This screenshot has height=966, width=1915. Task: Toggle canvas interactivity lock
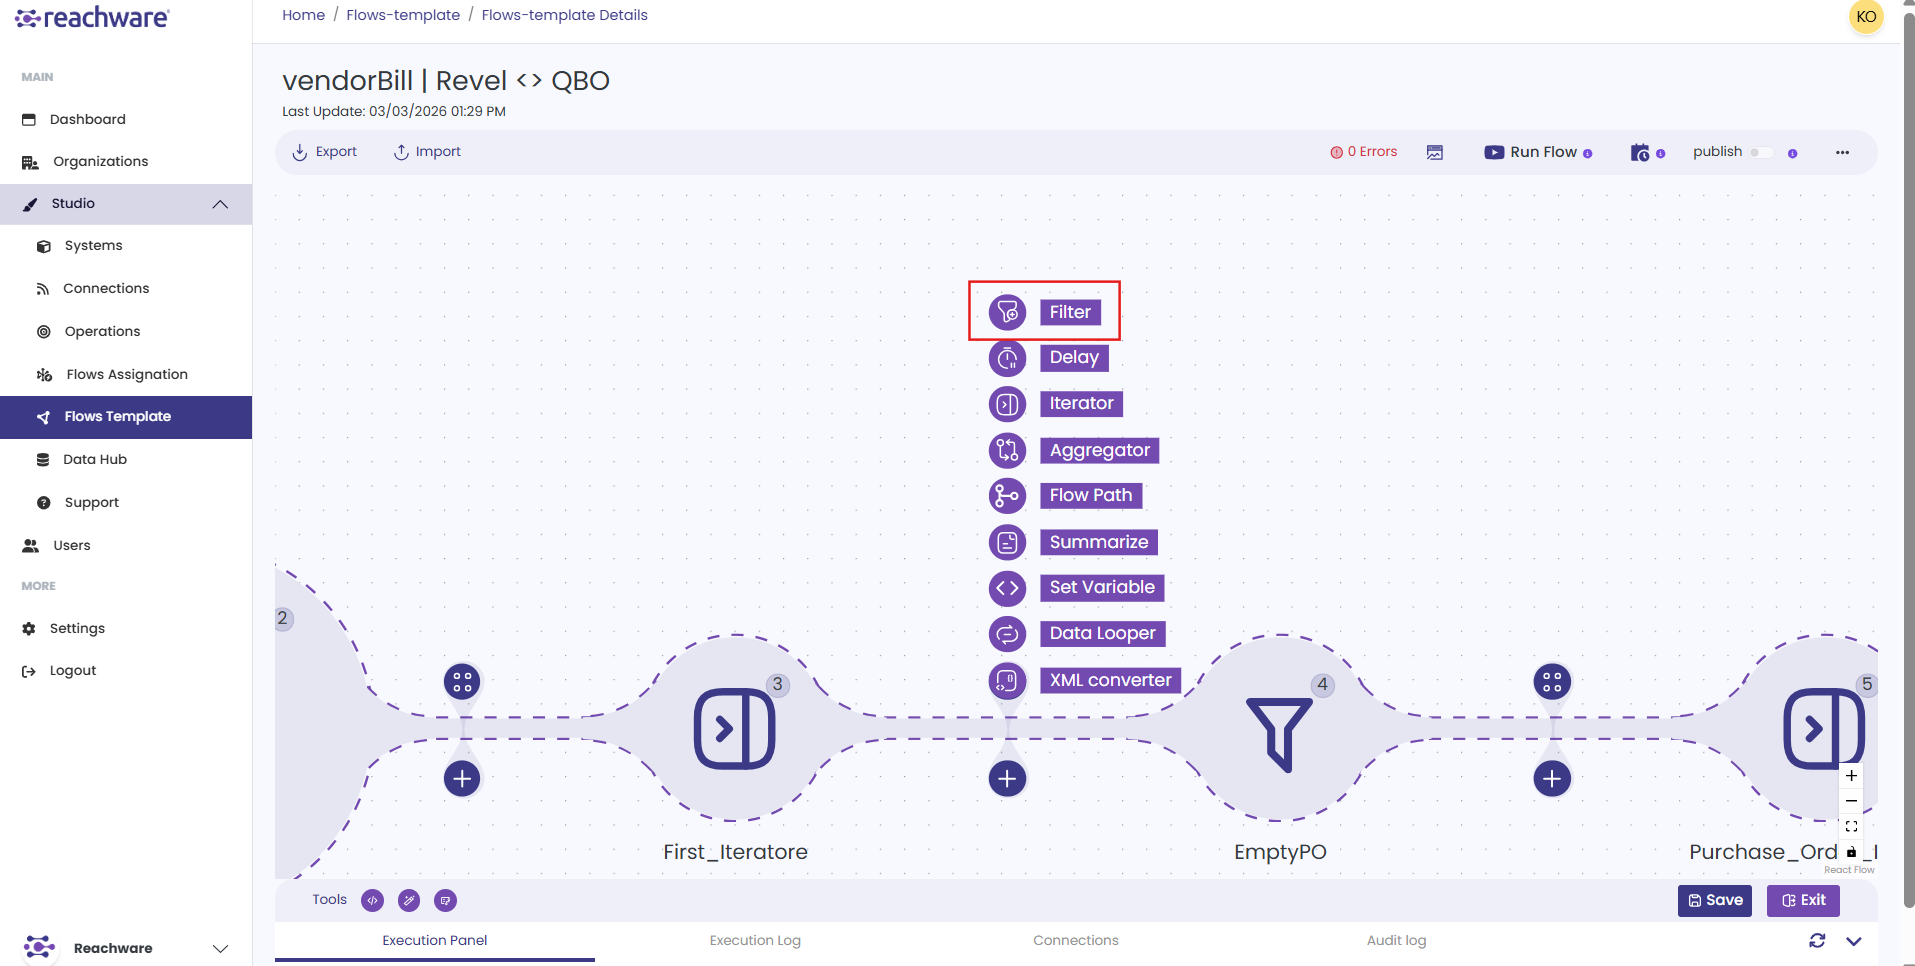pyautogui.click(x=1851, y=852)
